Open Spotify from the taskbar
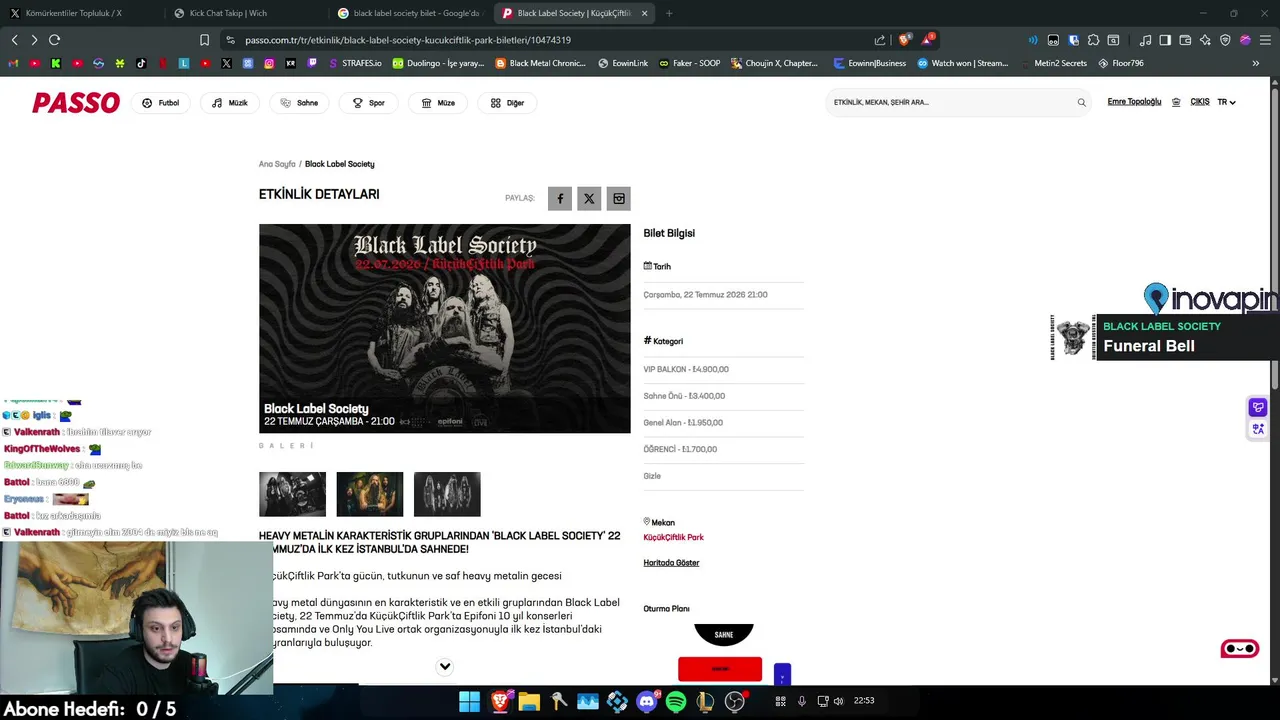This screenshot has height=720, width=1280. [x=676, y=701]
